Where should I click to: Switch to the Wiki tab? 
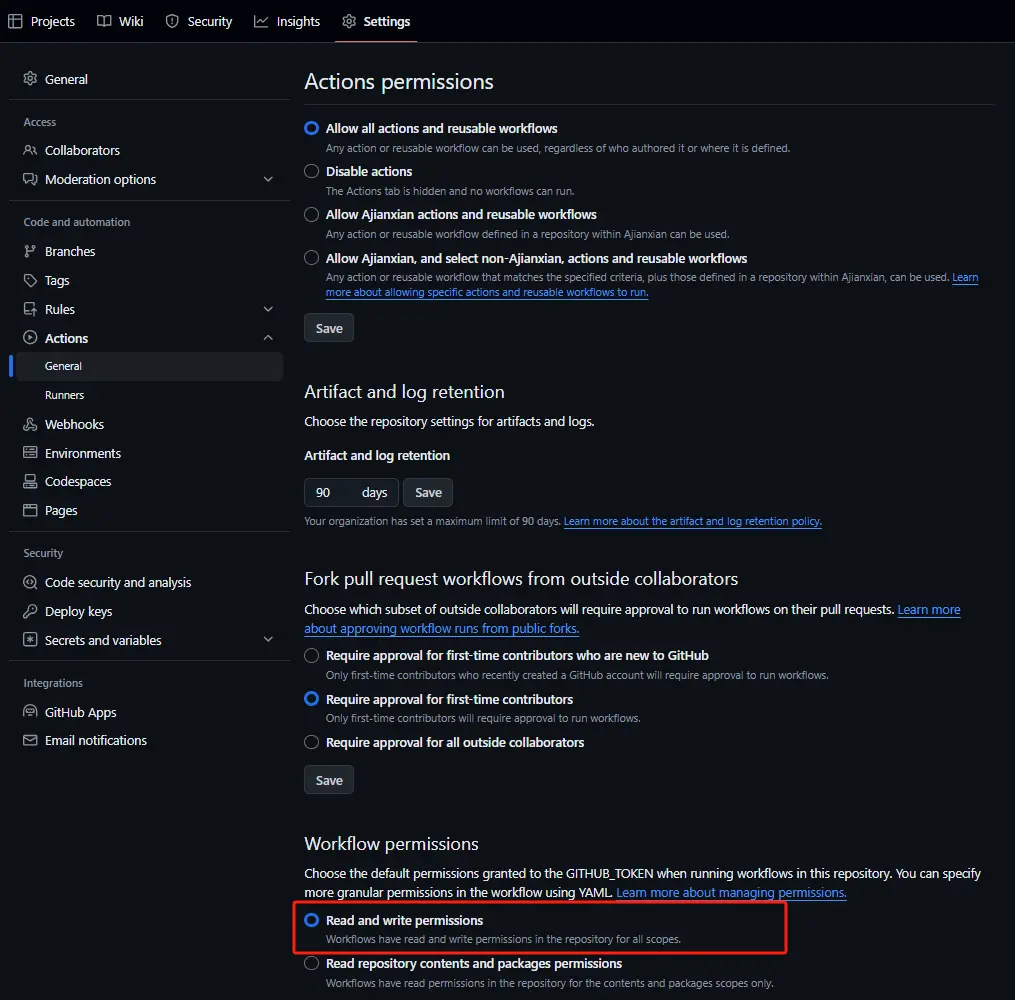pos(120,21)
